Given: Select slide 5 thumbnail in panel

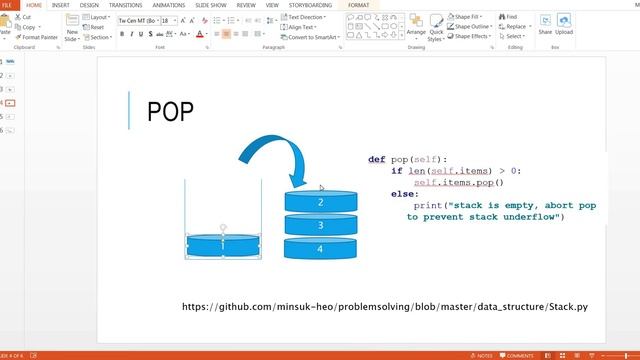Looking at the screenshot, I should click(x=10, y=117).
